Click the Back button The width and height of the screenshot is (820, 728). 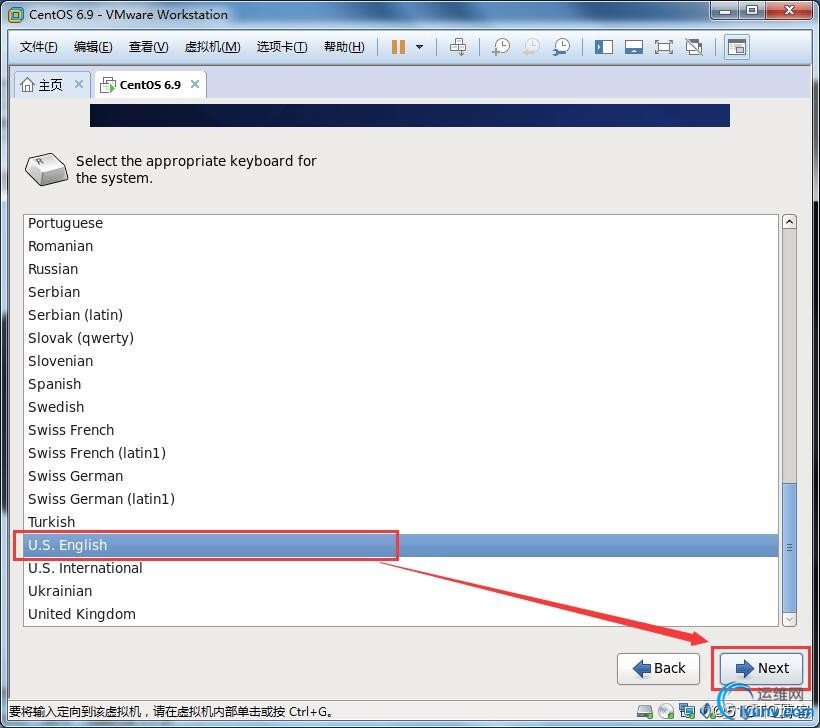[x=658, y=668]
